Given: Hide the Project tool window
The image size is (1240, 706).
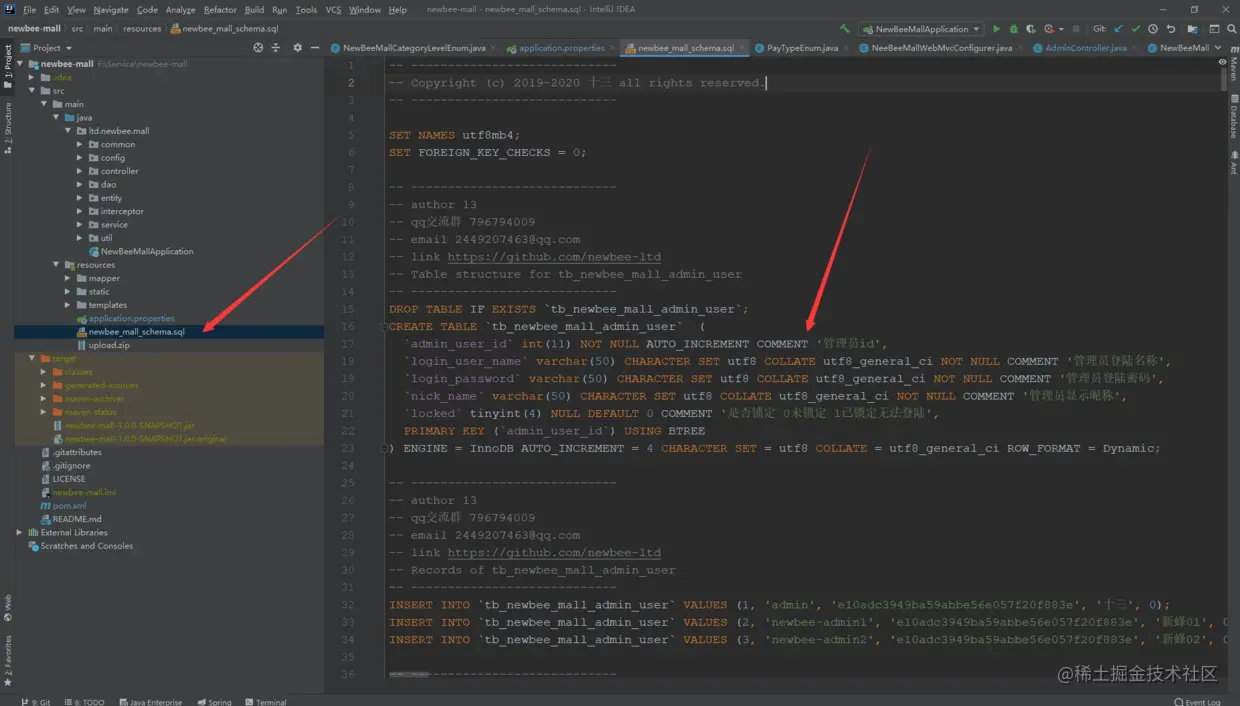Looking at the screenshot, I should [314, 47].
